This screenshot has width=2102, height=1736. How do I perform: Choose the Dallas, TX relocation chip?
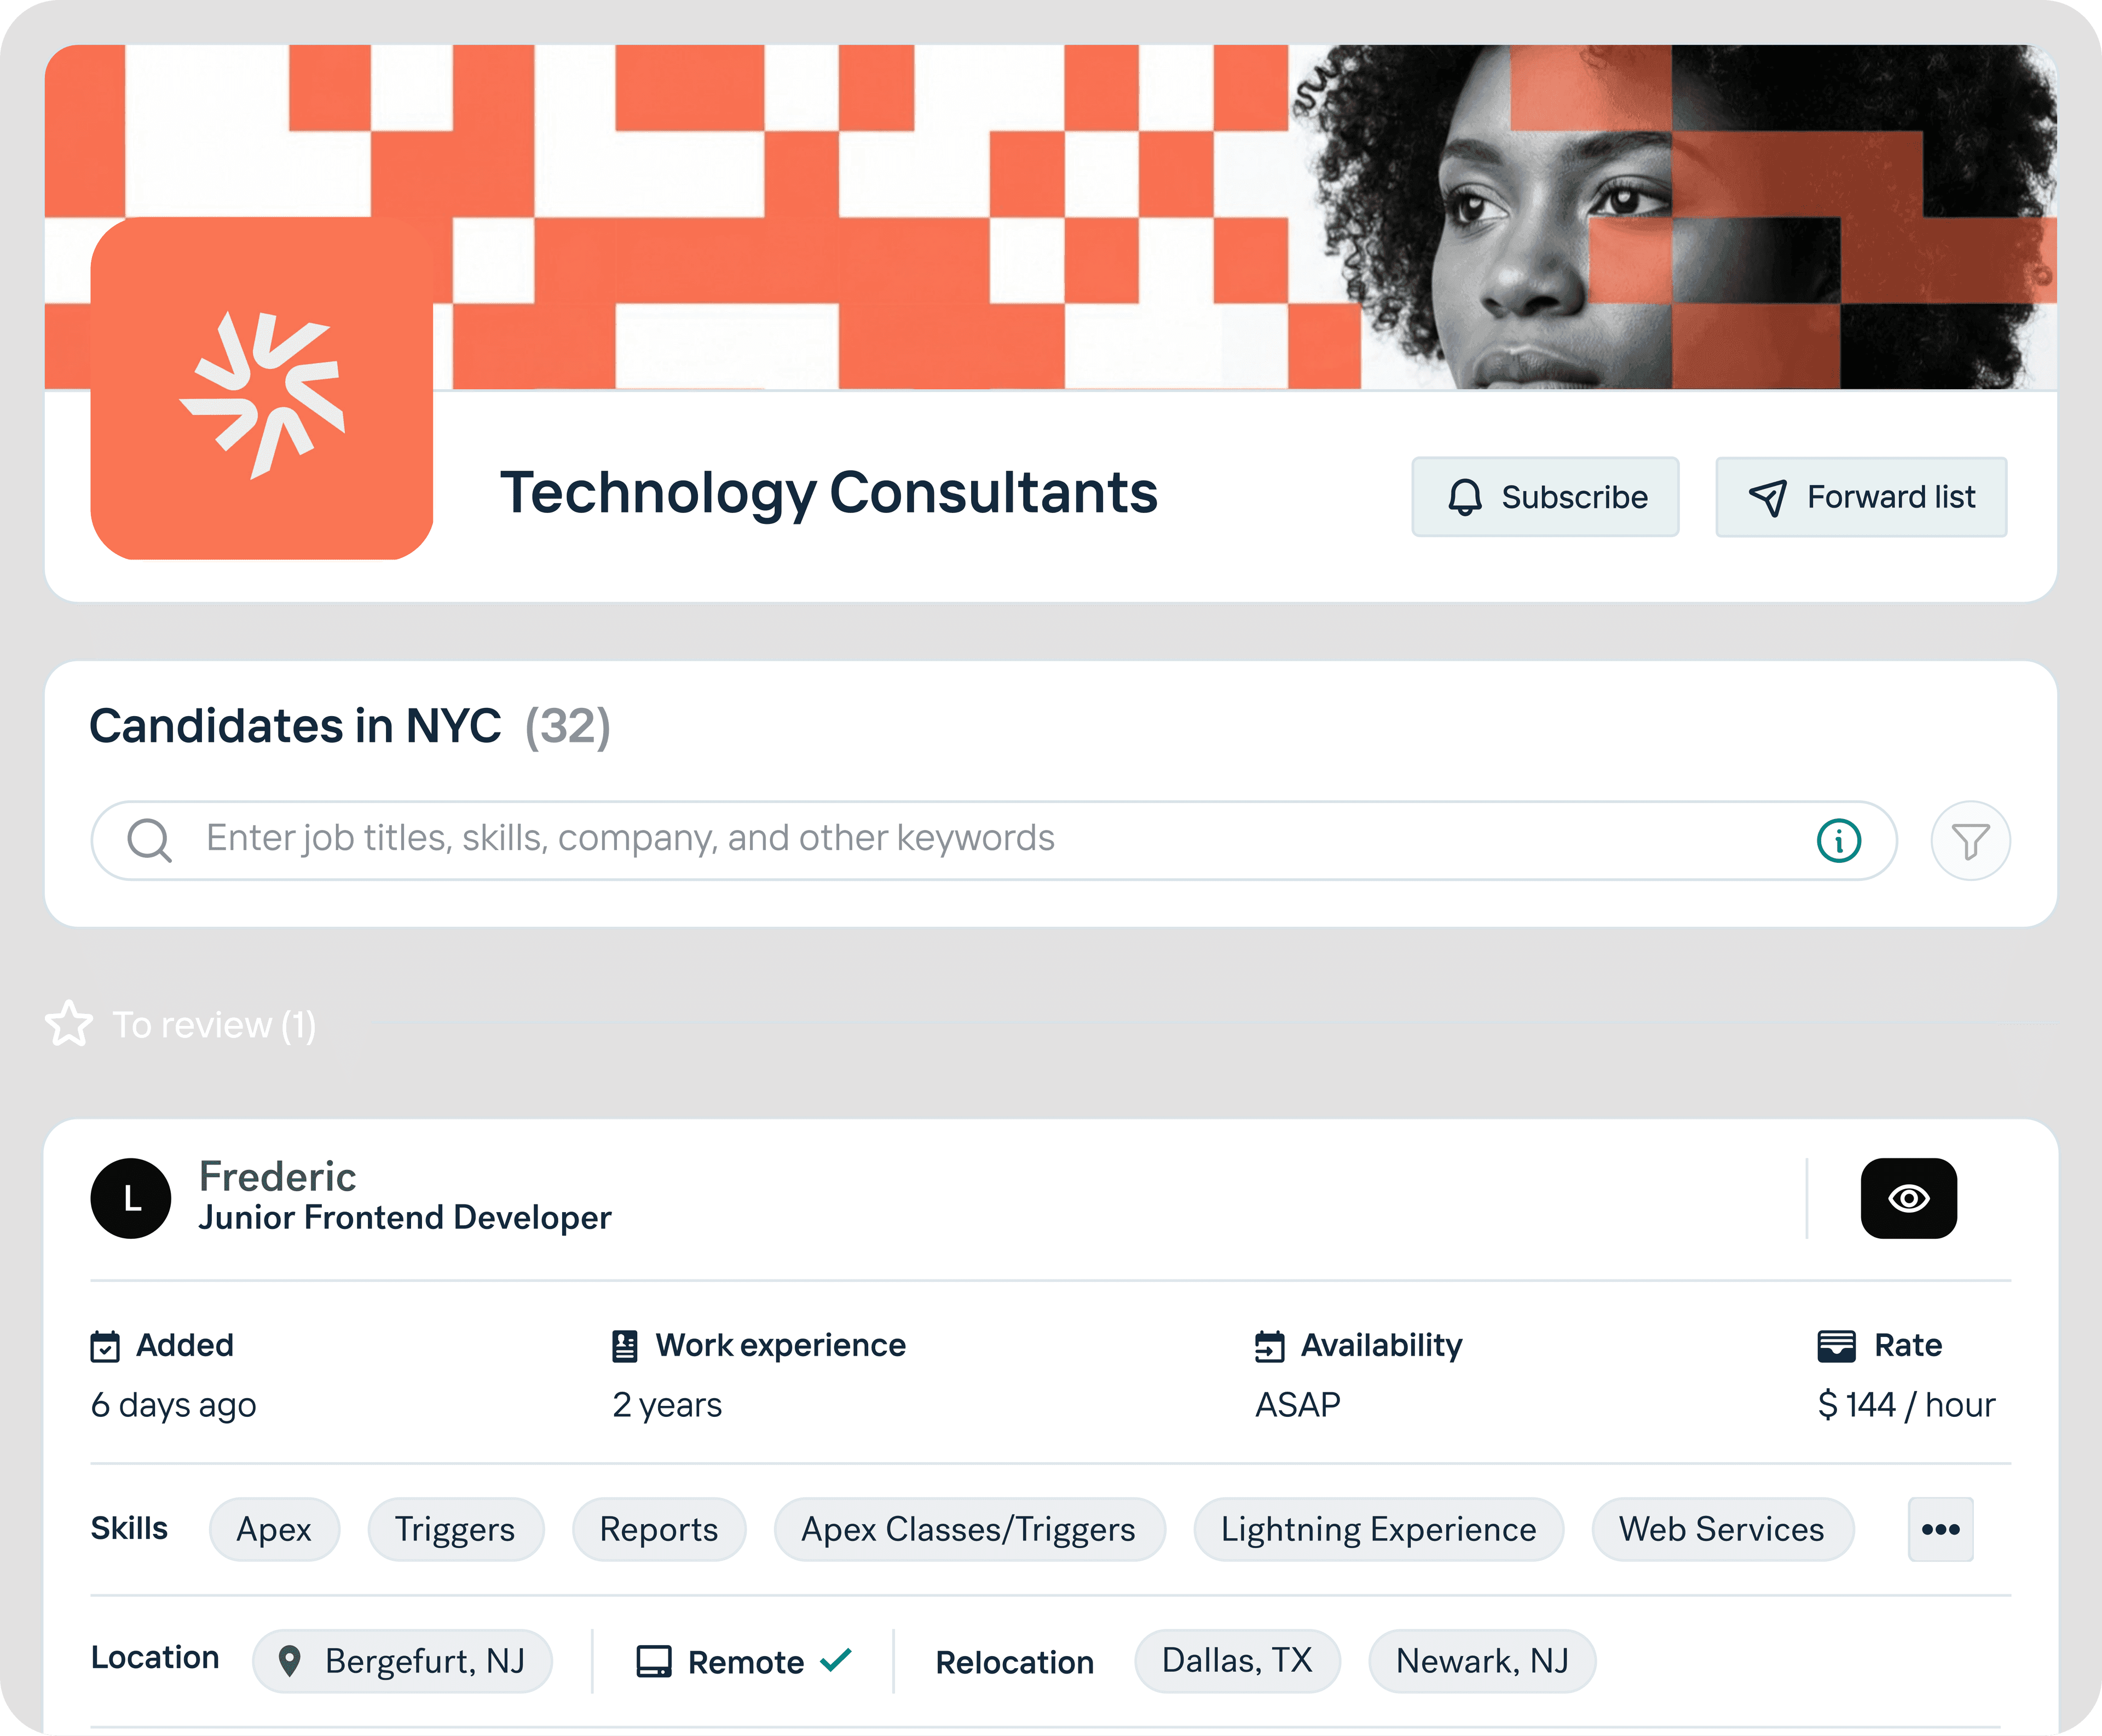(1236, 1661)
